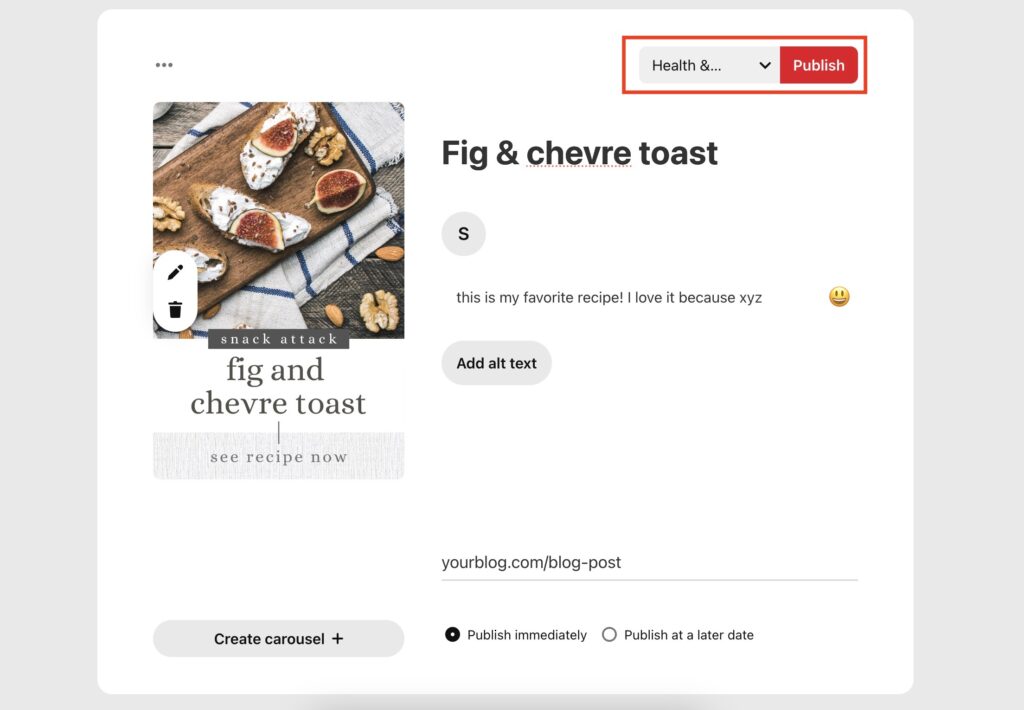Click the 'Fig & chevre toast' title field
Screen dimensions: 1024x710
(580, 153)
